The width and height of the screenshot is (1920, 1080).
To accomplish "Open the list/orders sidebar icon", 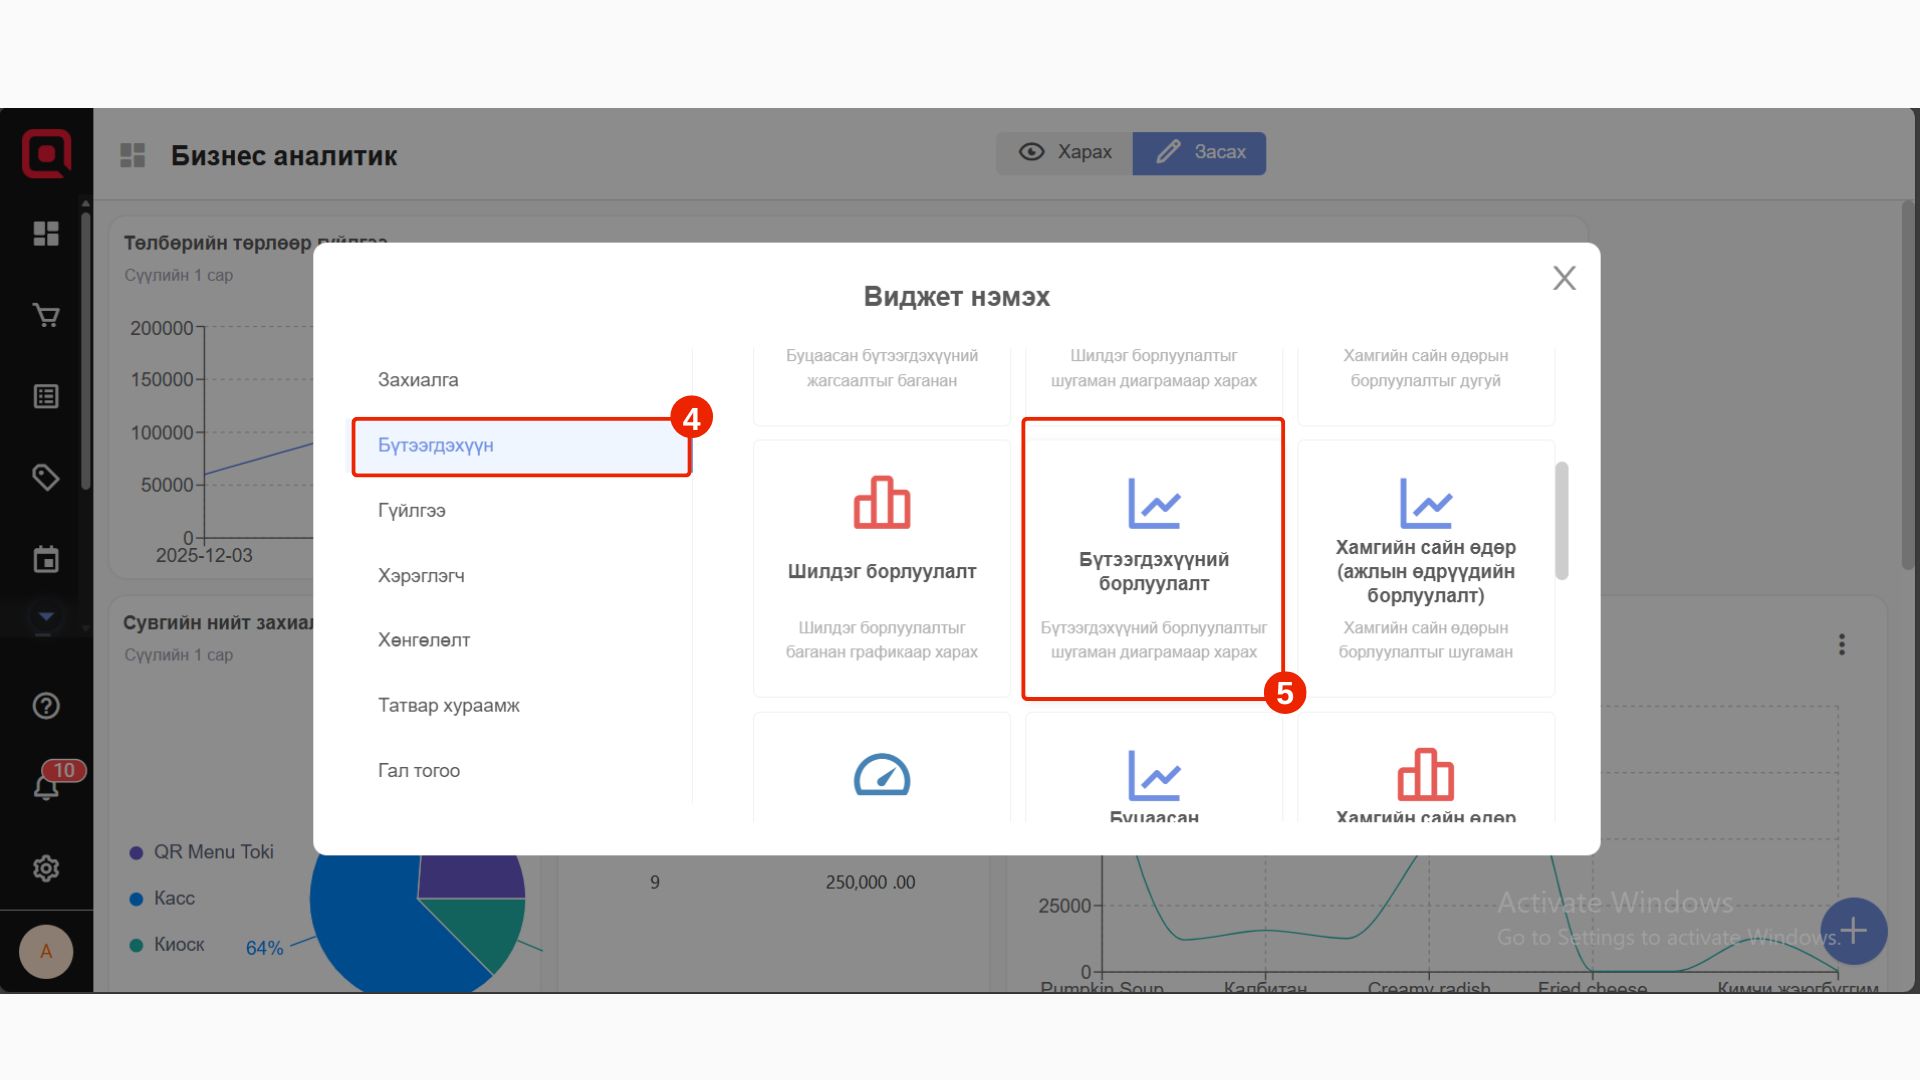I will tap(46, 397).
